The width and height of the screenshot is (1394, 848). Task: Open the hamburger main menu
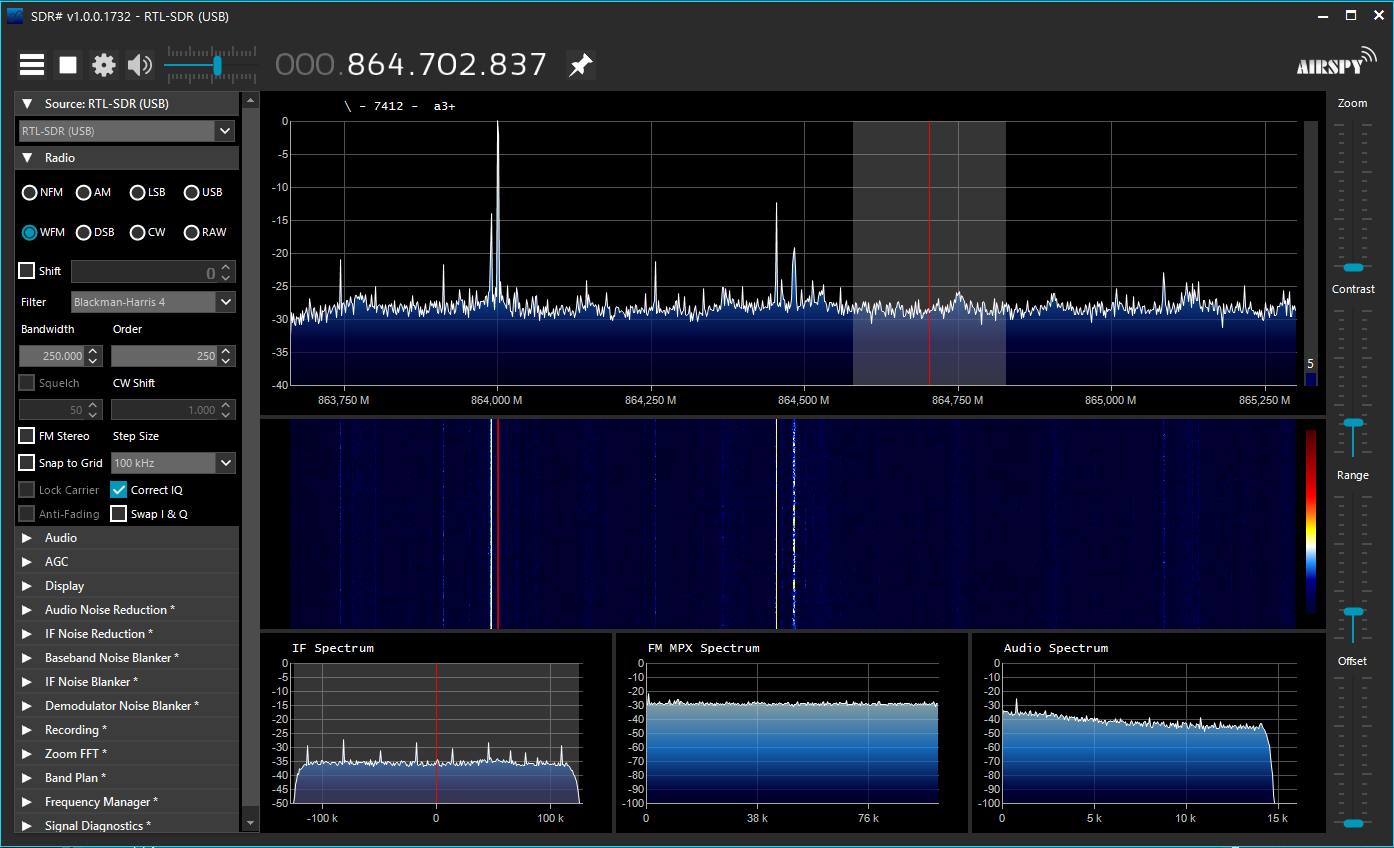(x=32, y=65)
